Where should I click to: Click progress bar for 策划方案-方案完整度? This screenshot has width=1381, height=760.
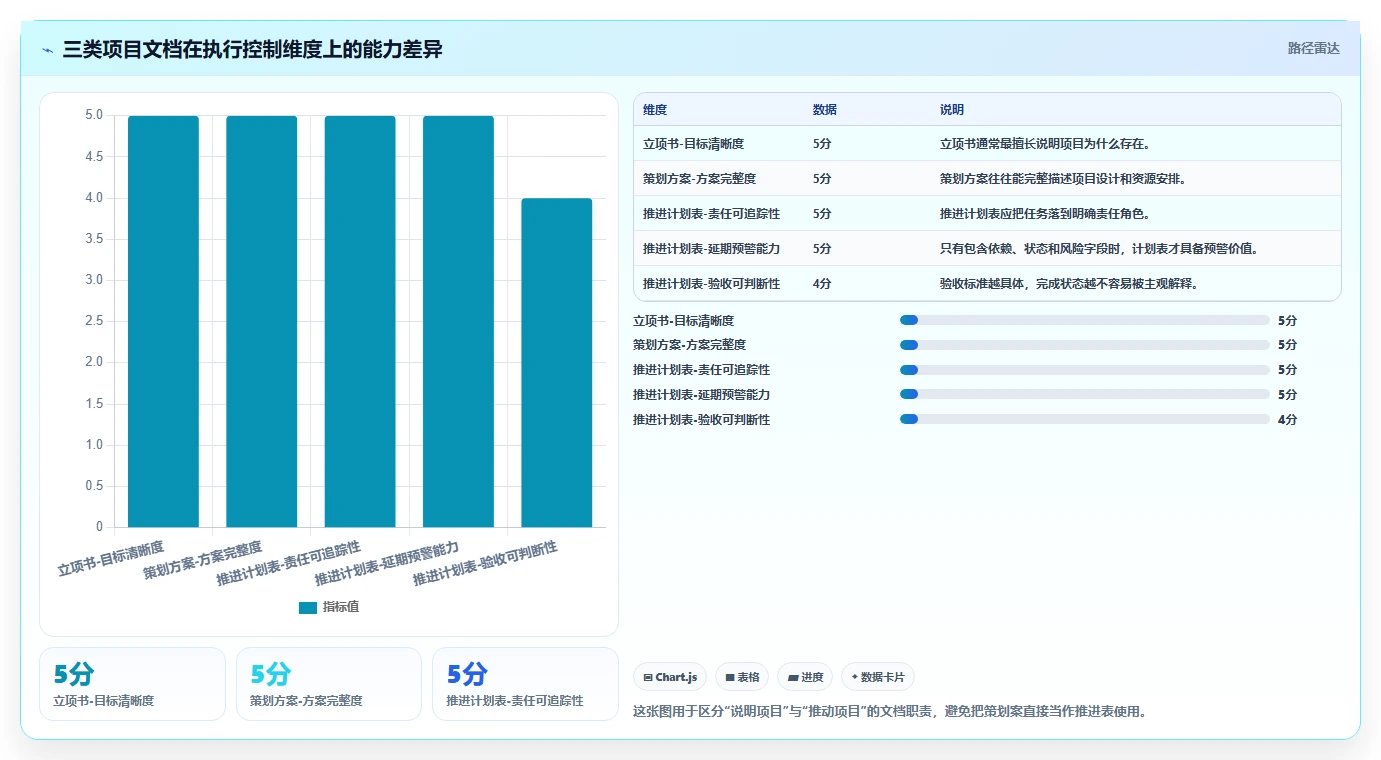tap(1085, 345)
